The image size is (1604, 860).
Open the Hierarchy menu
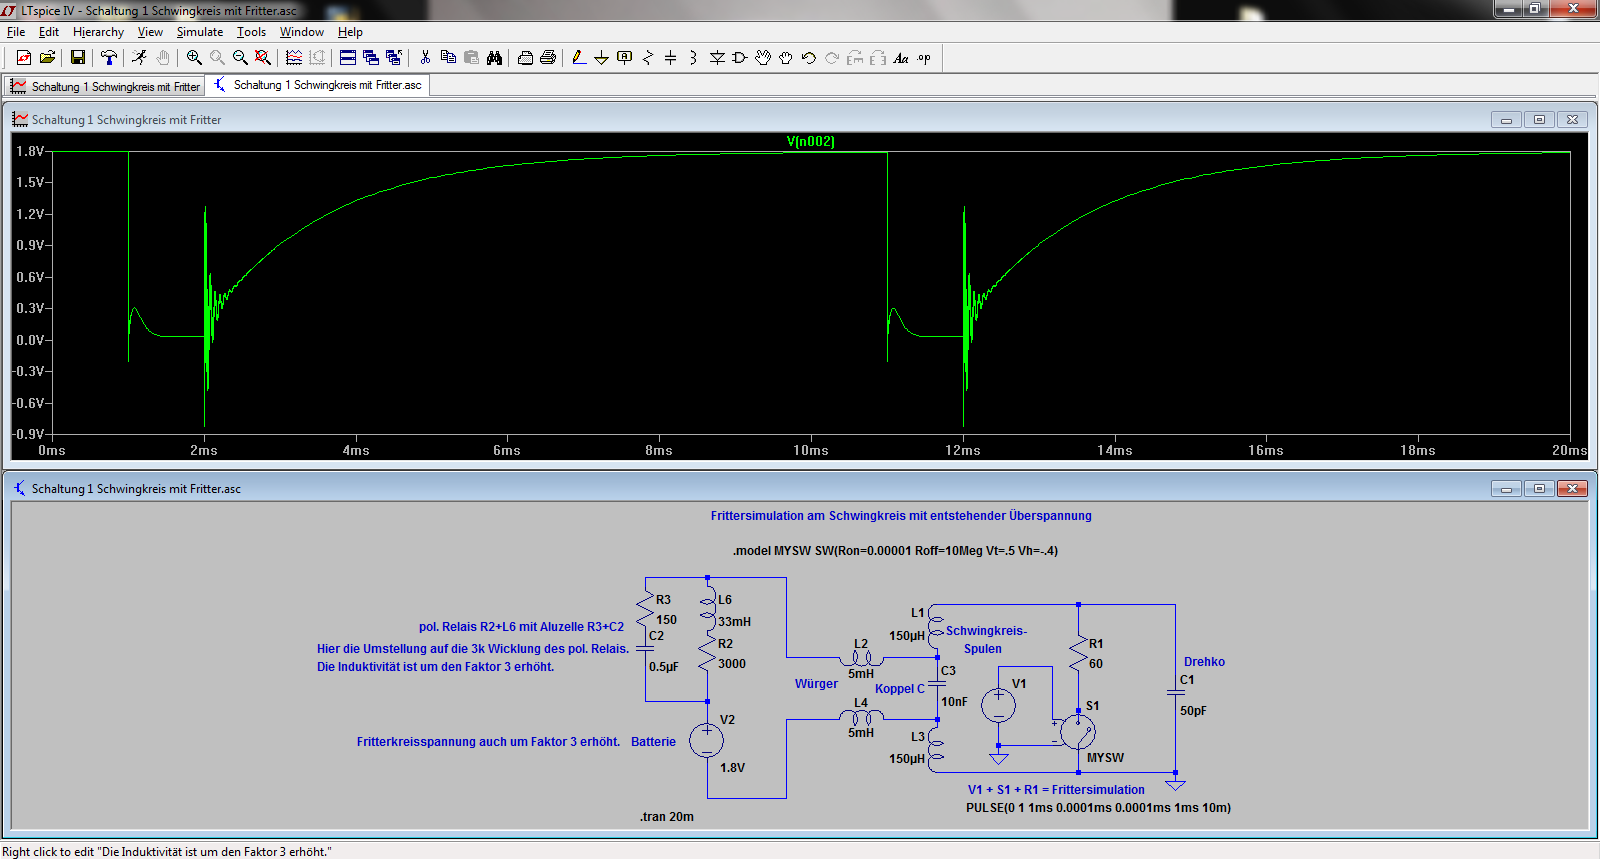tap(98, 32)
